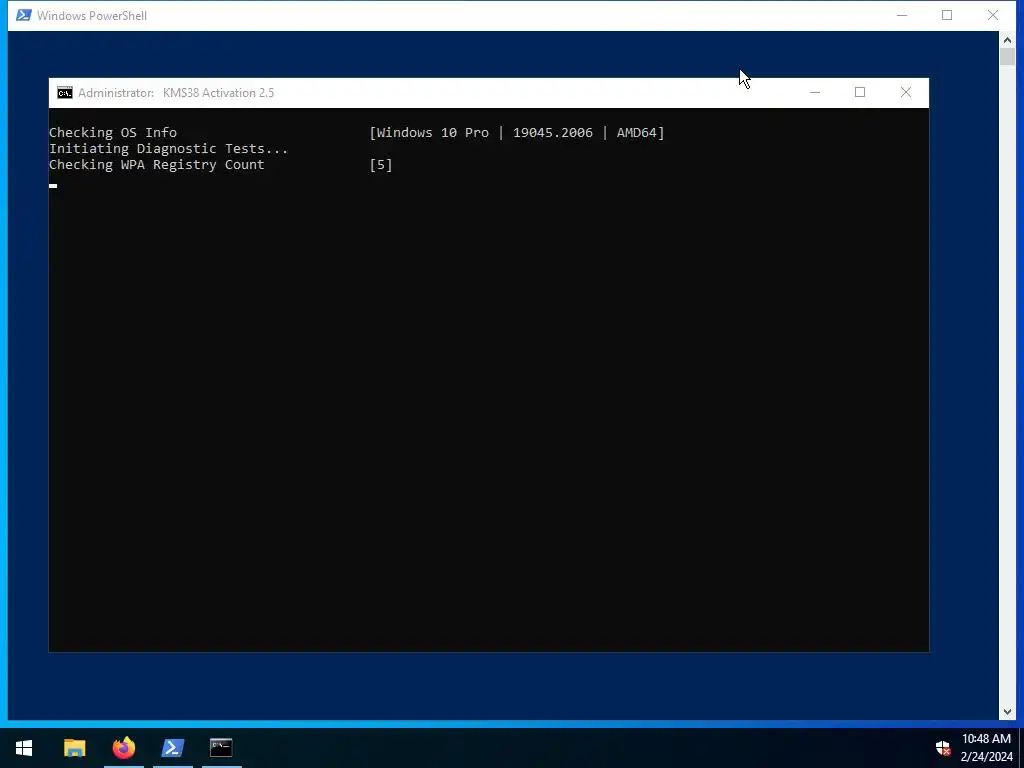The width and height of the screenshot is (1024, 768).
Task: Minimize the KMS38 Activation window
Action: 814,93
